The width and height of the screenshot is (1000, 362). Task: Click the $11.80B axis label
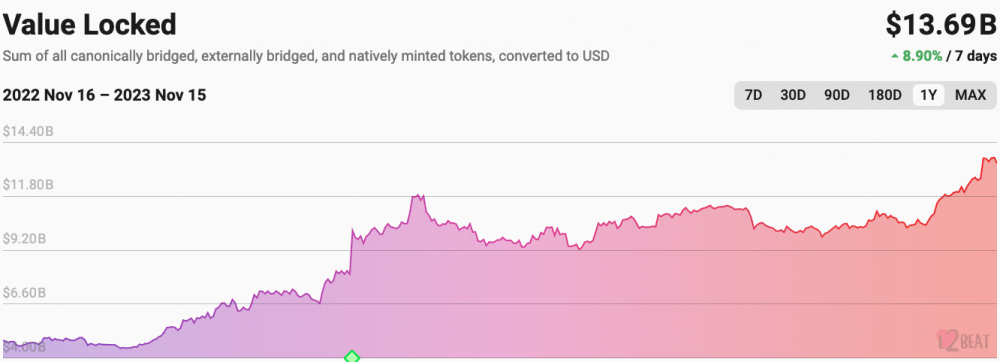tap(28, 185)
